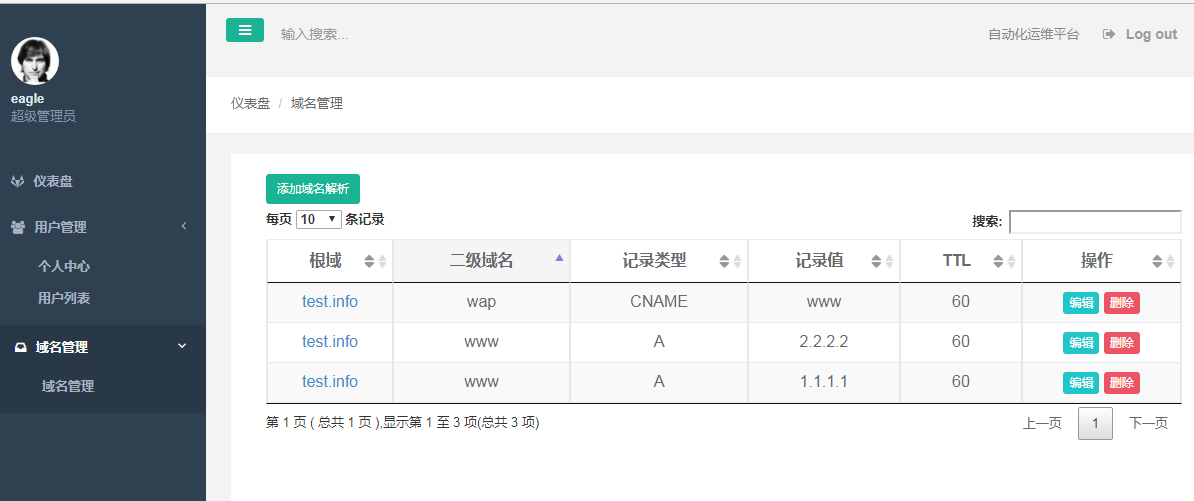Screen dimensions: 1194x501
Task: Focus the 搜索 table search field
Action: 1095,222
